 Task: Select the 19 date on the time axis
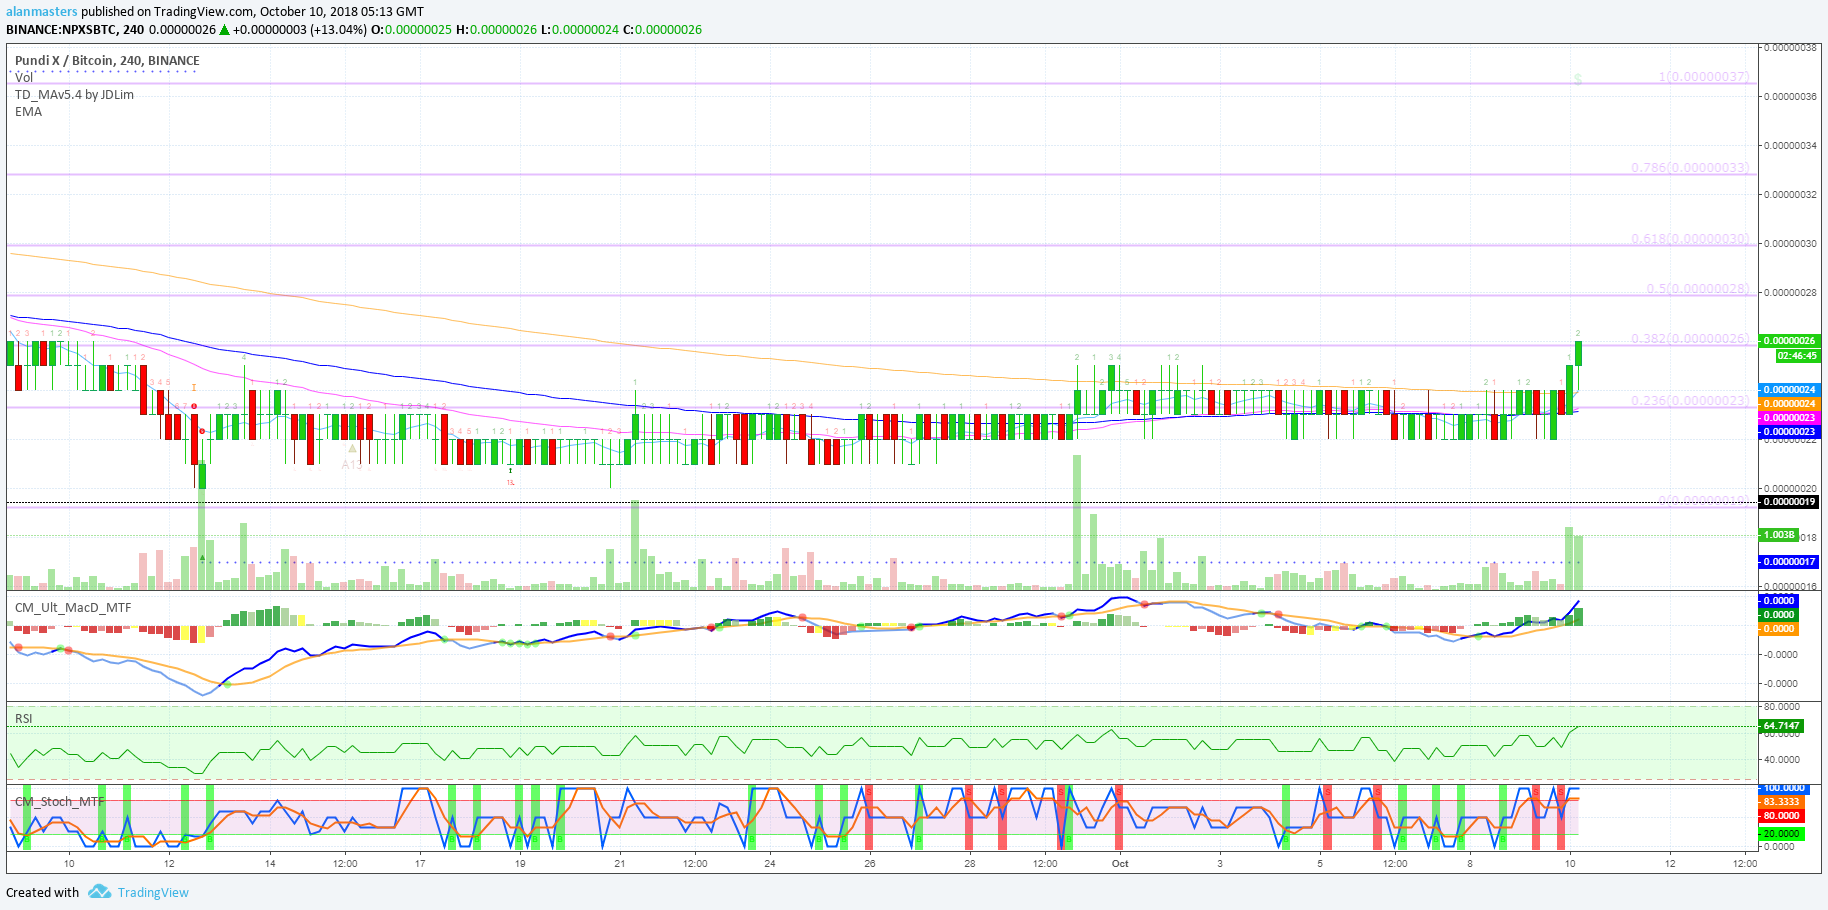[520, 863]
